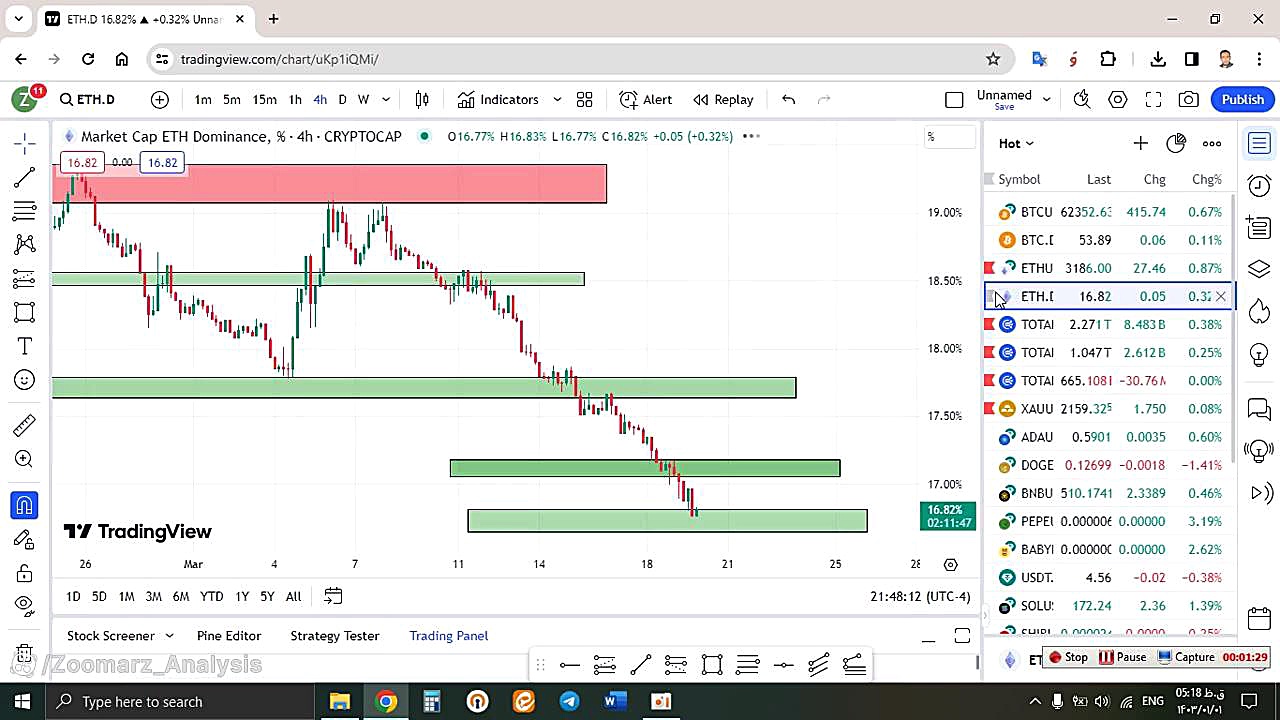1280x720 pixels.
Task: Remove drawings with the trash icon
Action: [x=25, y=655]
